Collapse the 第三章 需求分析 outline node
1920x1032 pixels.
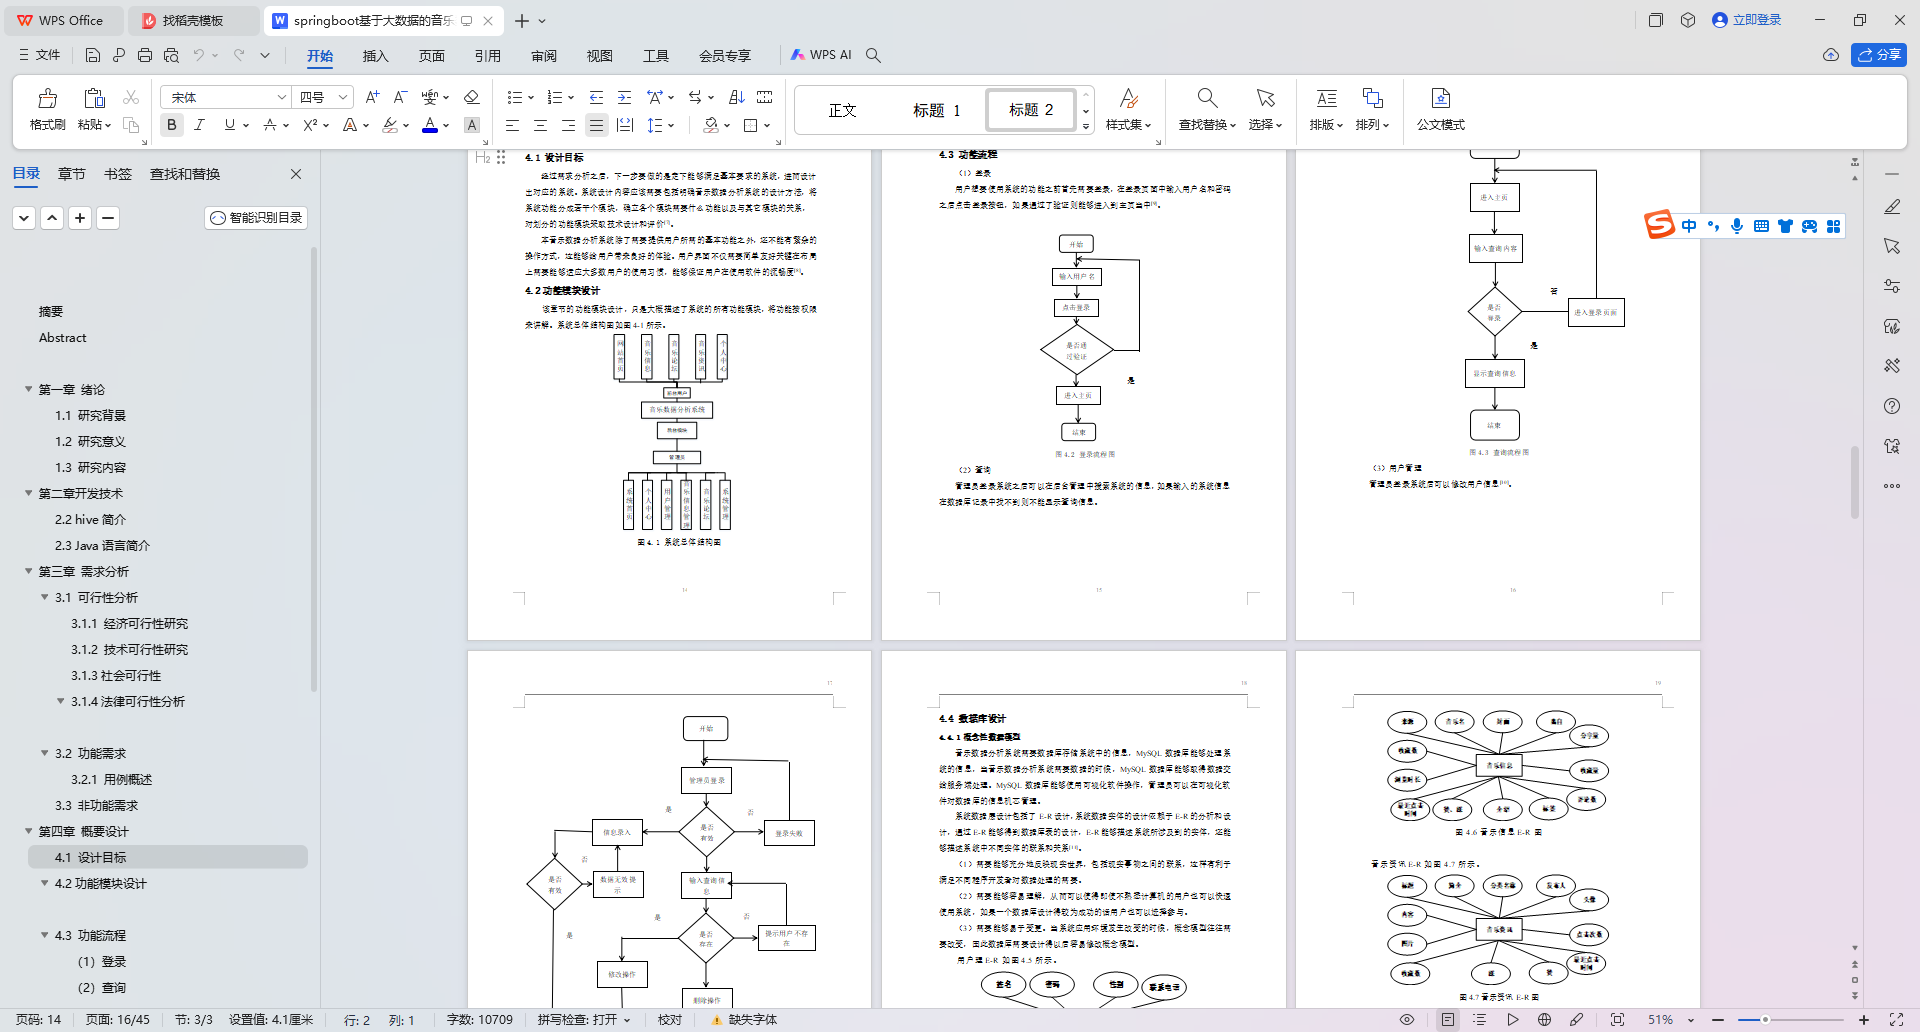click(29, 571)
